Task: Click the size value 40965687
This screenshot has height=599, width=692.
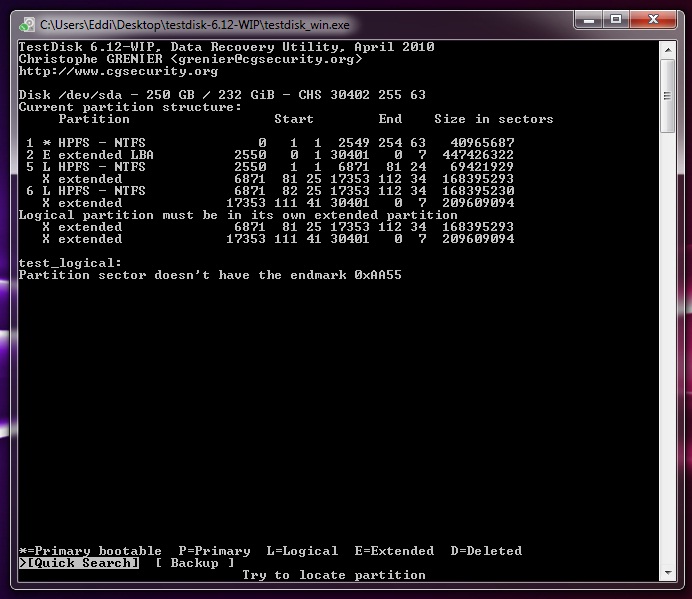Action: (x=482, y=143)
